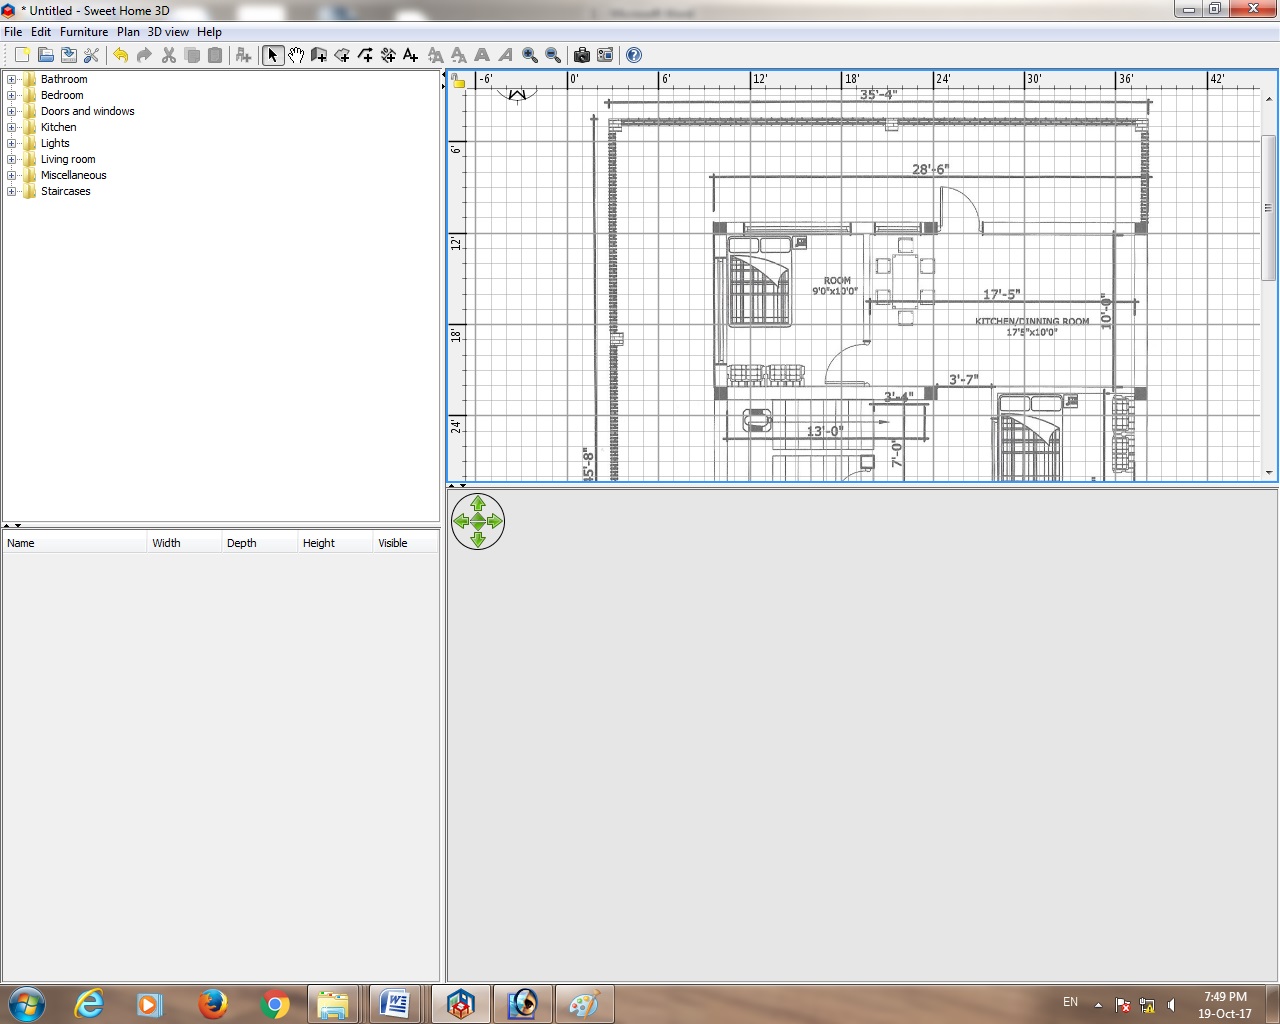The image size is (1280, 1024).
Task: Click the plan lock icon
Action: (x=458, y=81)
